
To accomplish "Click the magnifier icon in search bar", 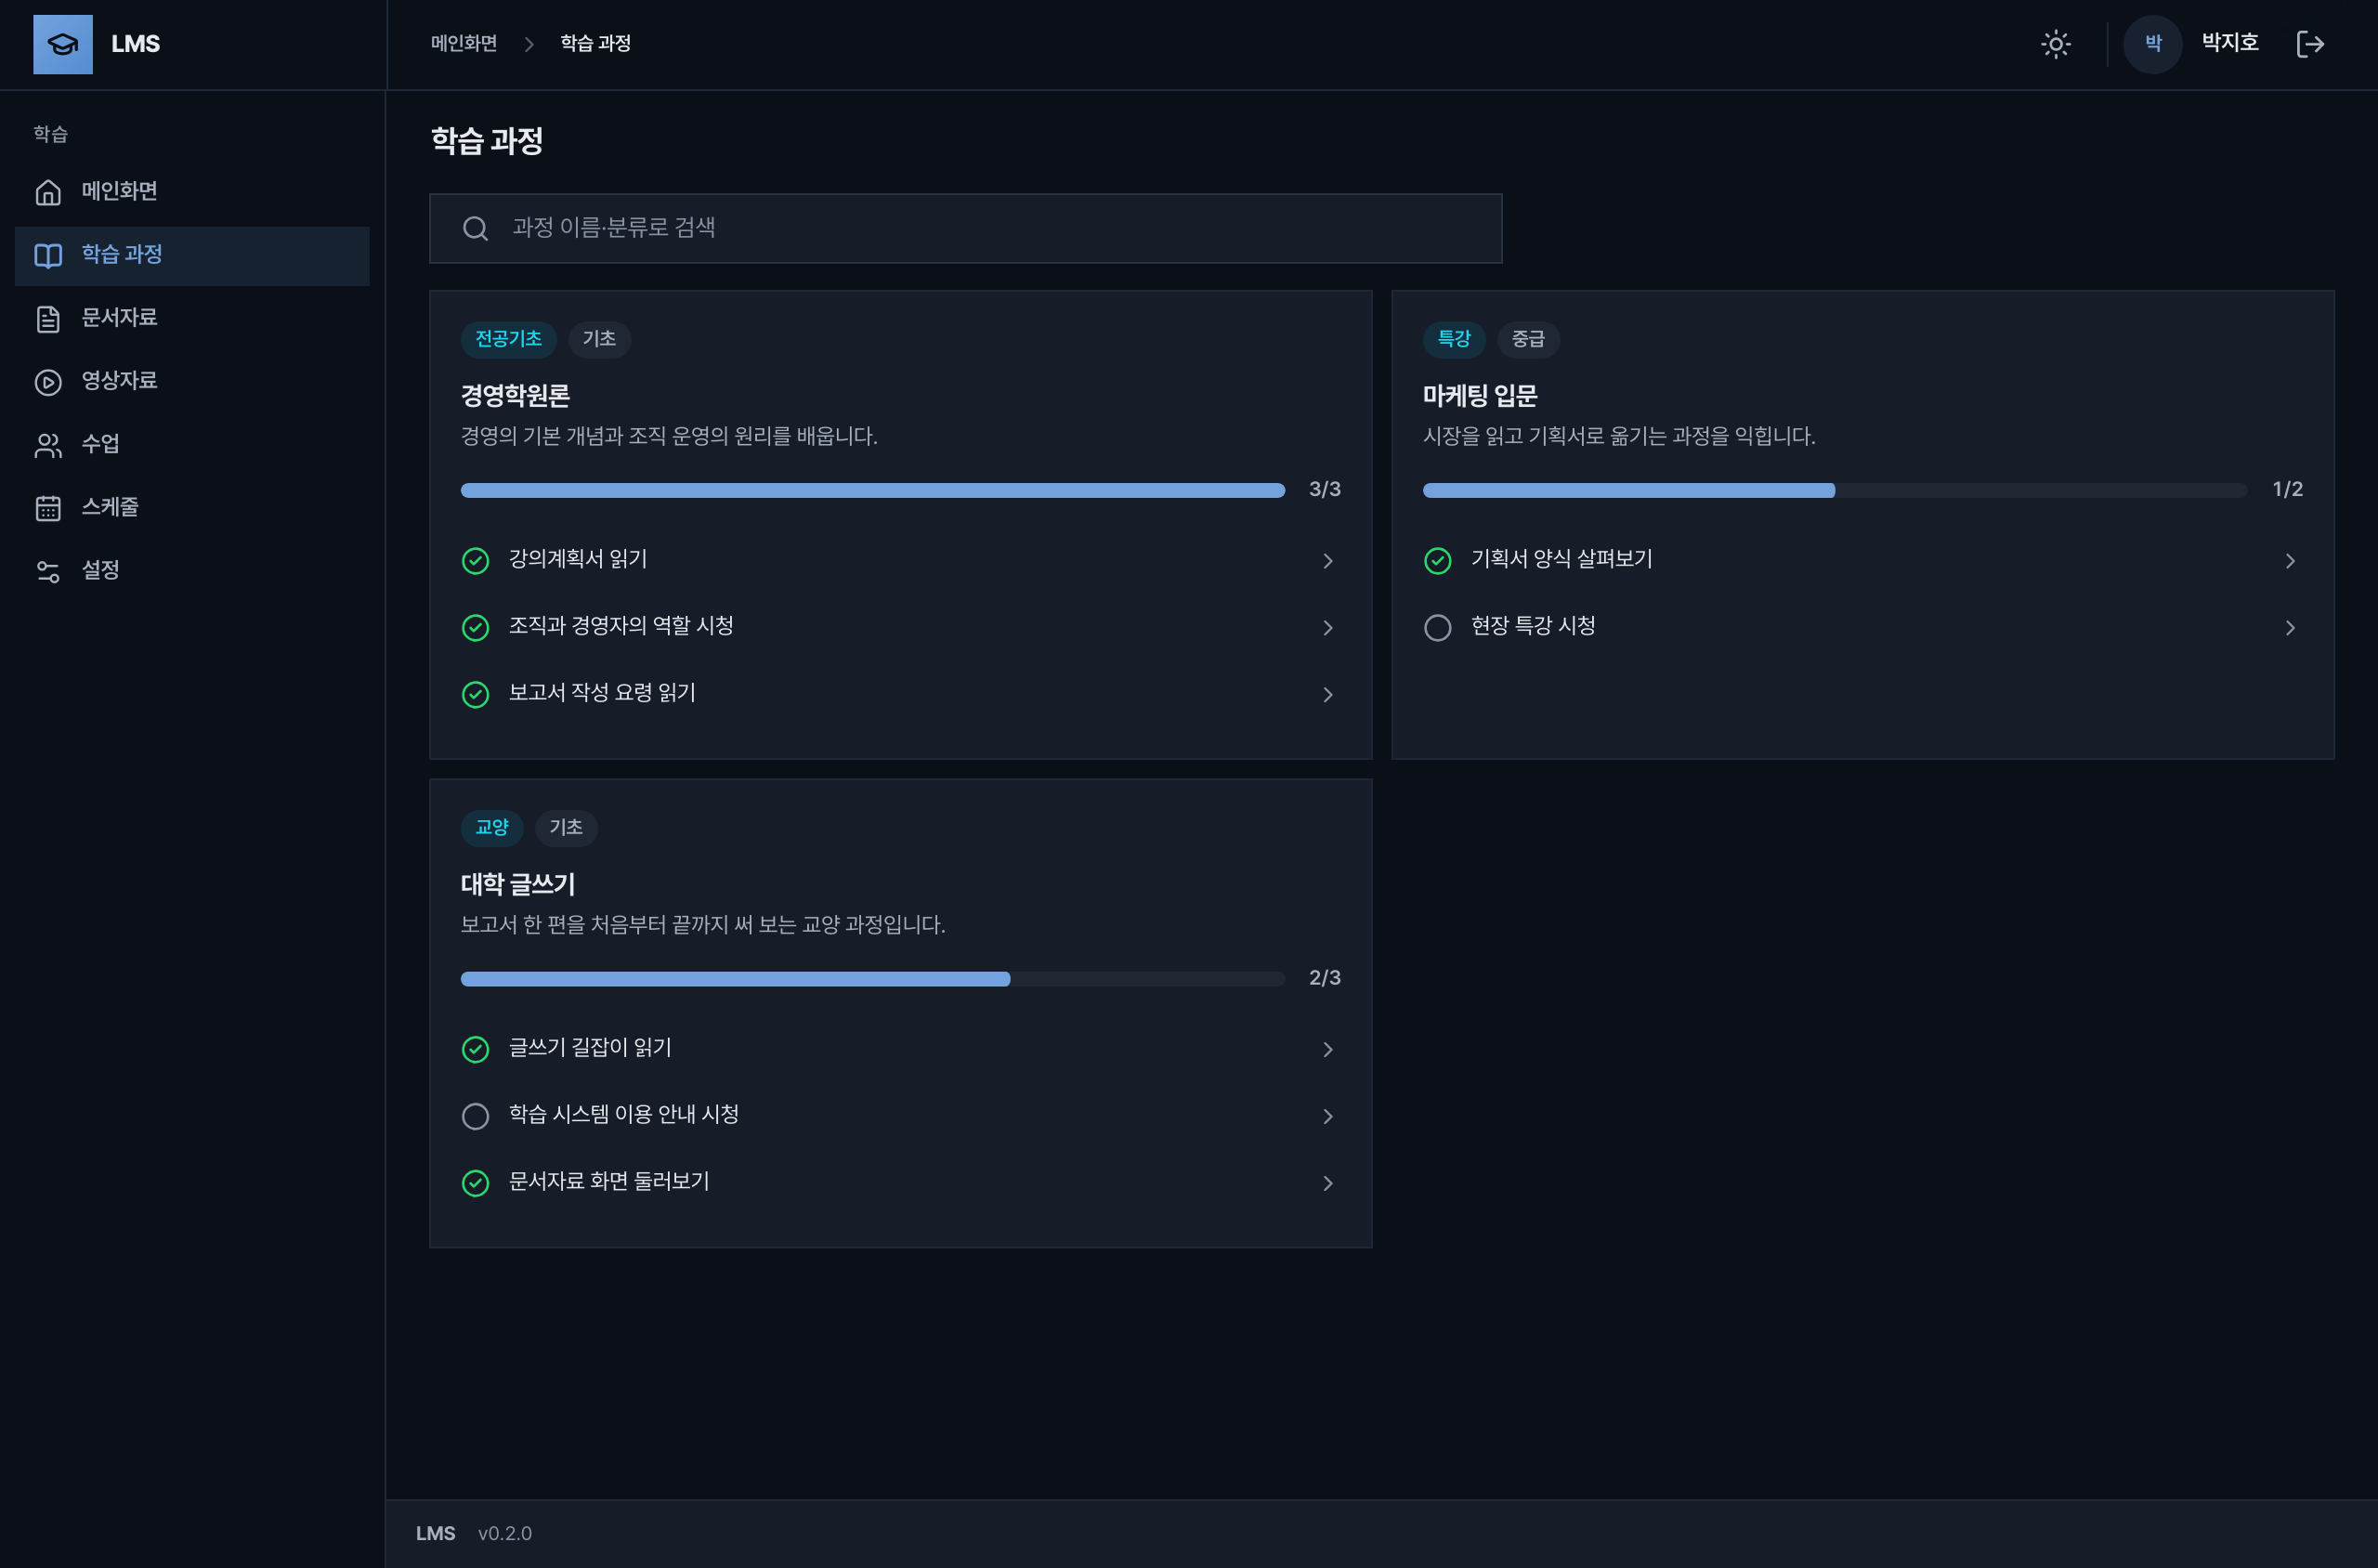I will [x=475, y=228].
